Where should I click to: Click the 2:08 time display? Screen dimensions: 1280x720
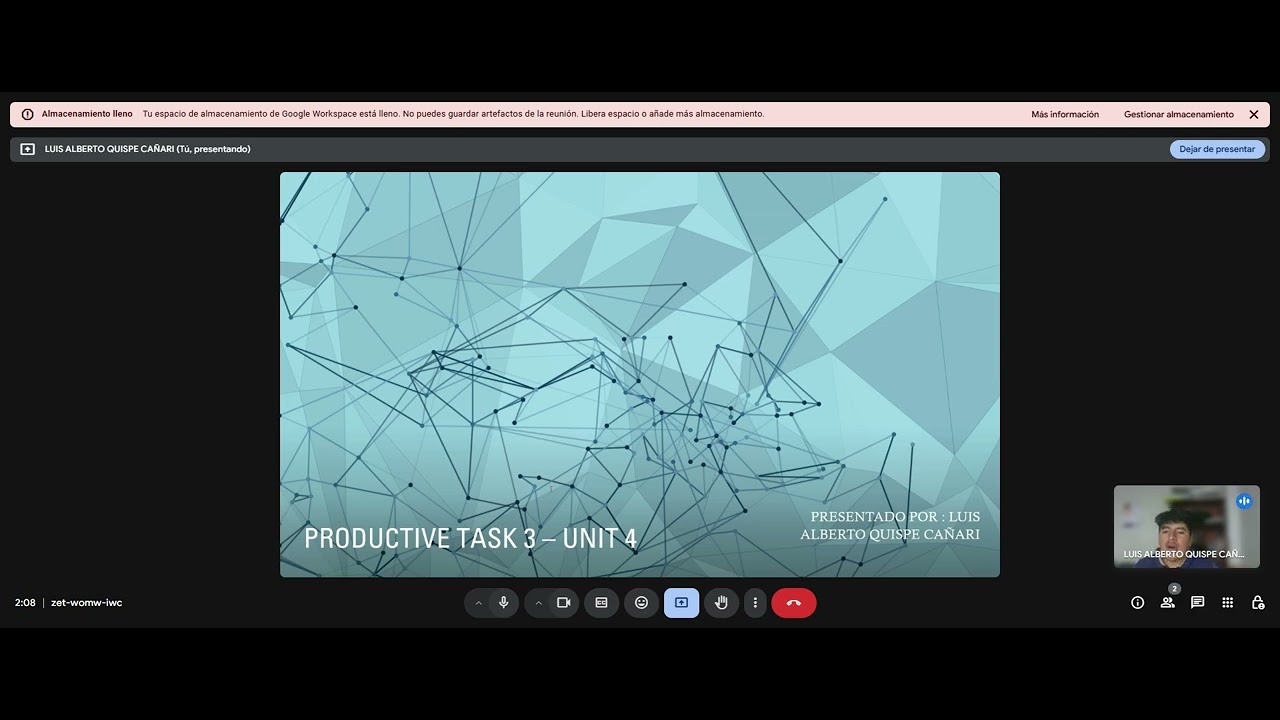25,603
